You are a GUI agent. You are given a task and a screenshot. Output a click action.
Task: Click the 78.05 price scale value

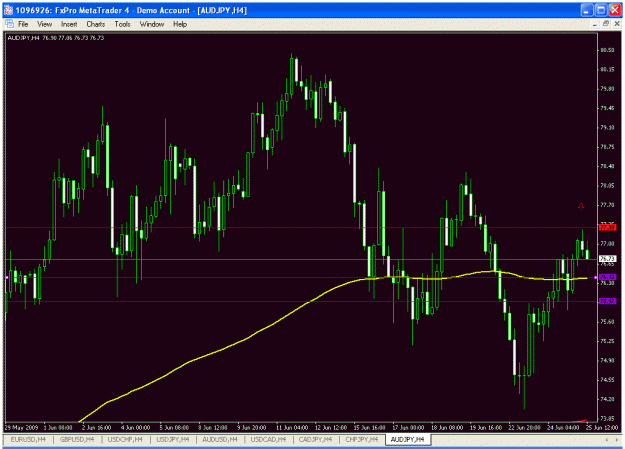coord(607,185)
